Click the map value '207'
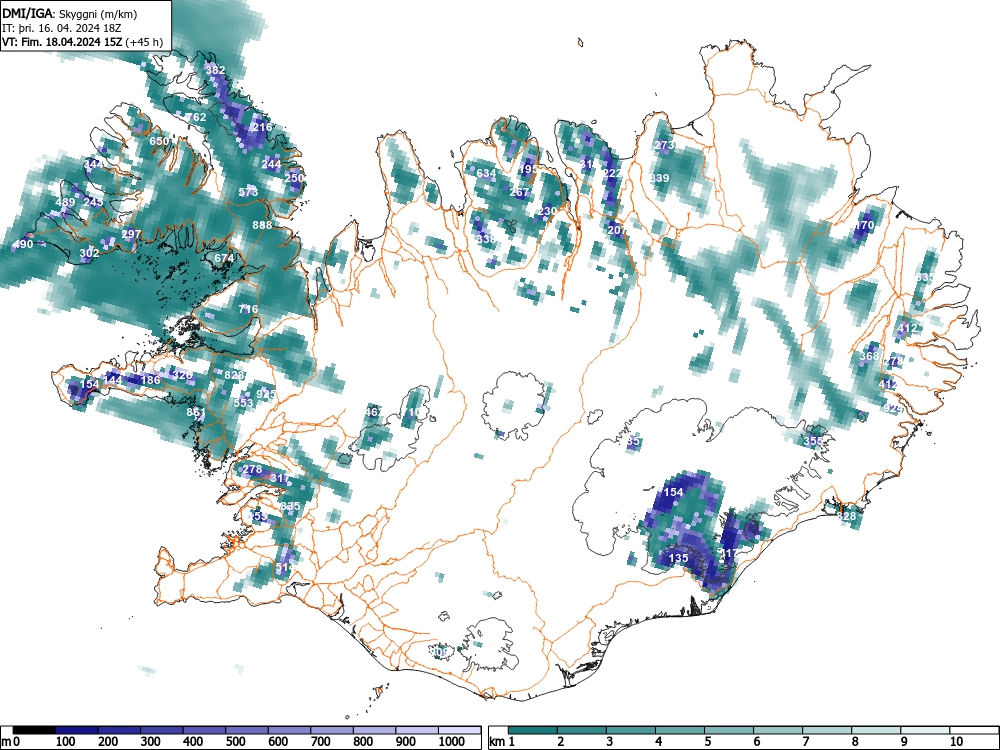1000x750 pixels. (x=617, y=230)
